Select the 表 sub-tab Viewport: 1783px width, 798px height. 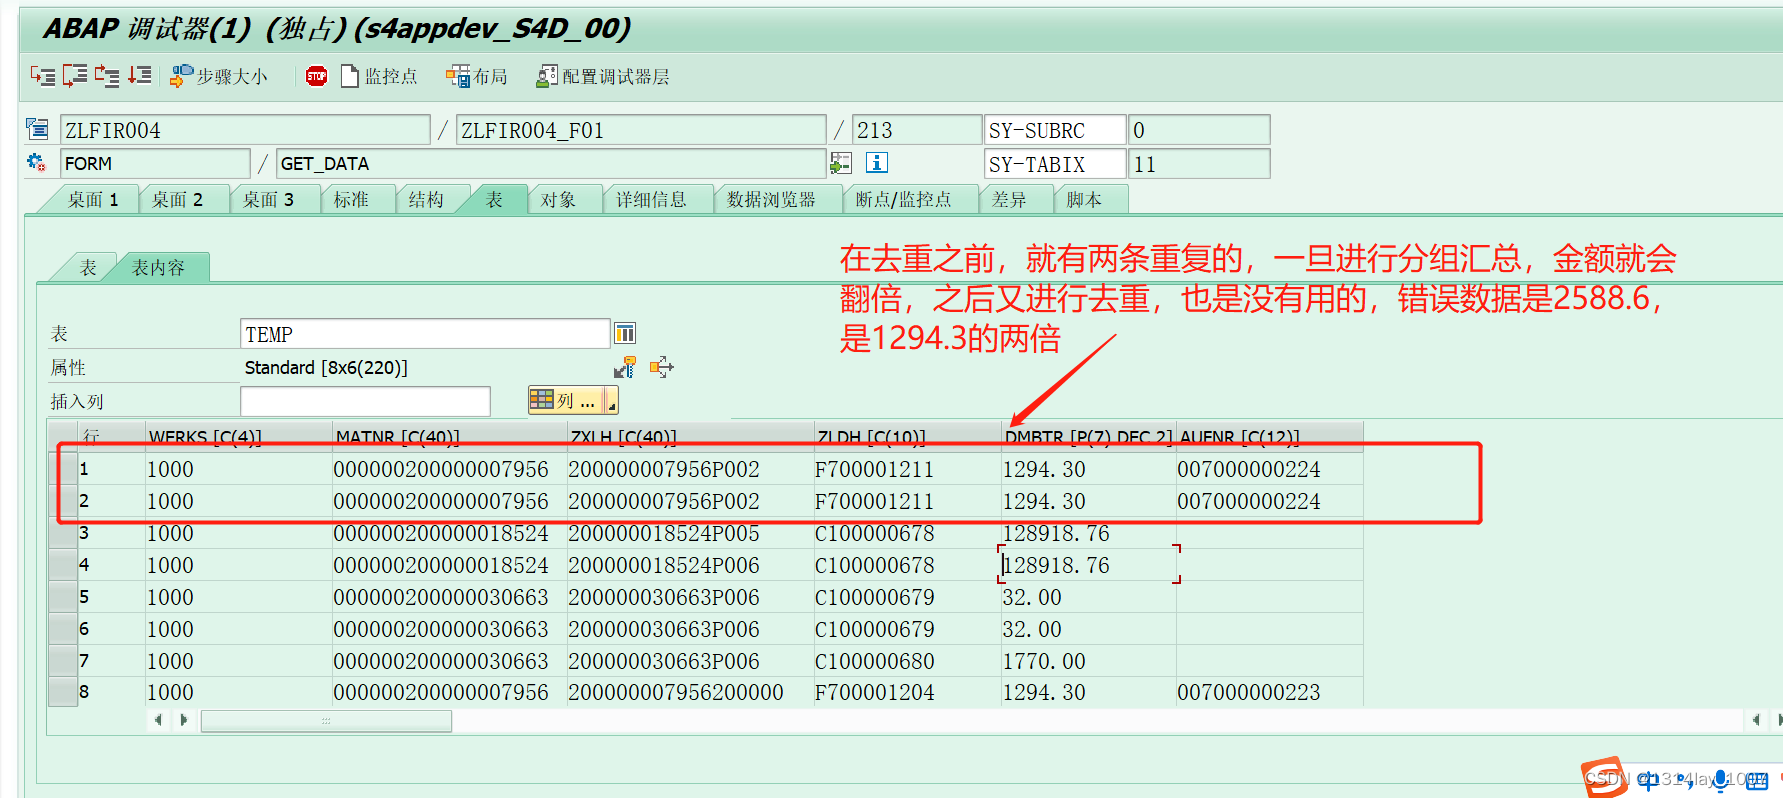click(88, 268)
